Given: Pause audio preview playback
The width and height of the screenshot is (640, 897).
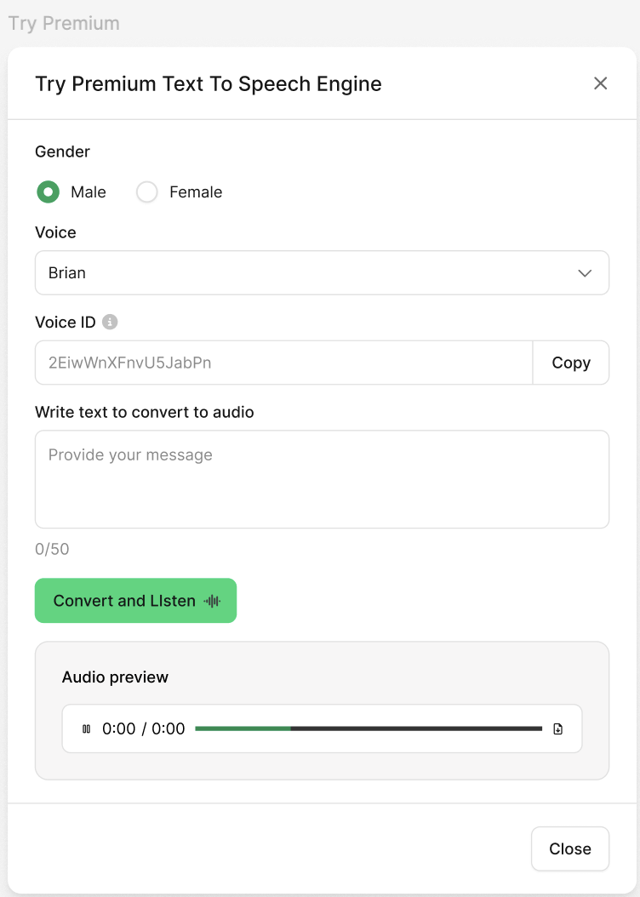Looking at the screenshot, I should click(x=86, y=729).
